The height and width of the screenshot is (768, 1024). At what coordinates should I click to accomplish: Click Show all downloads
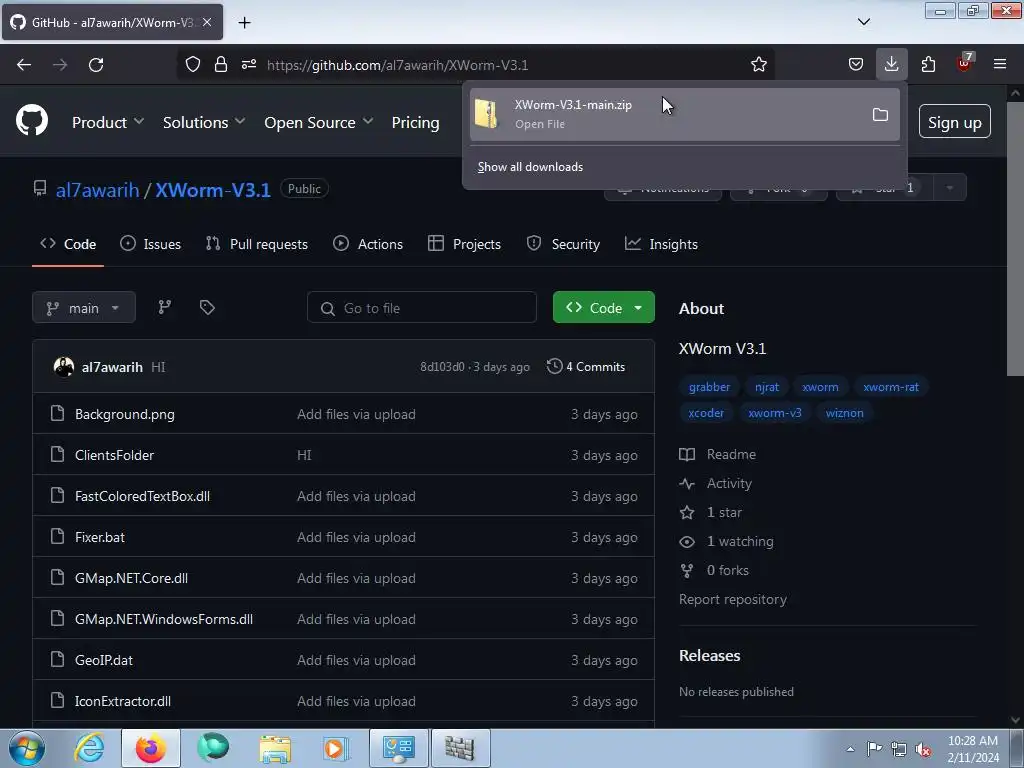530,167
